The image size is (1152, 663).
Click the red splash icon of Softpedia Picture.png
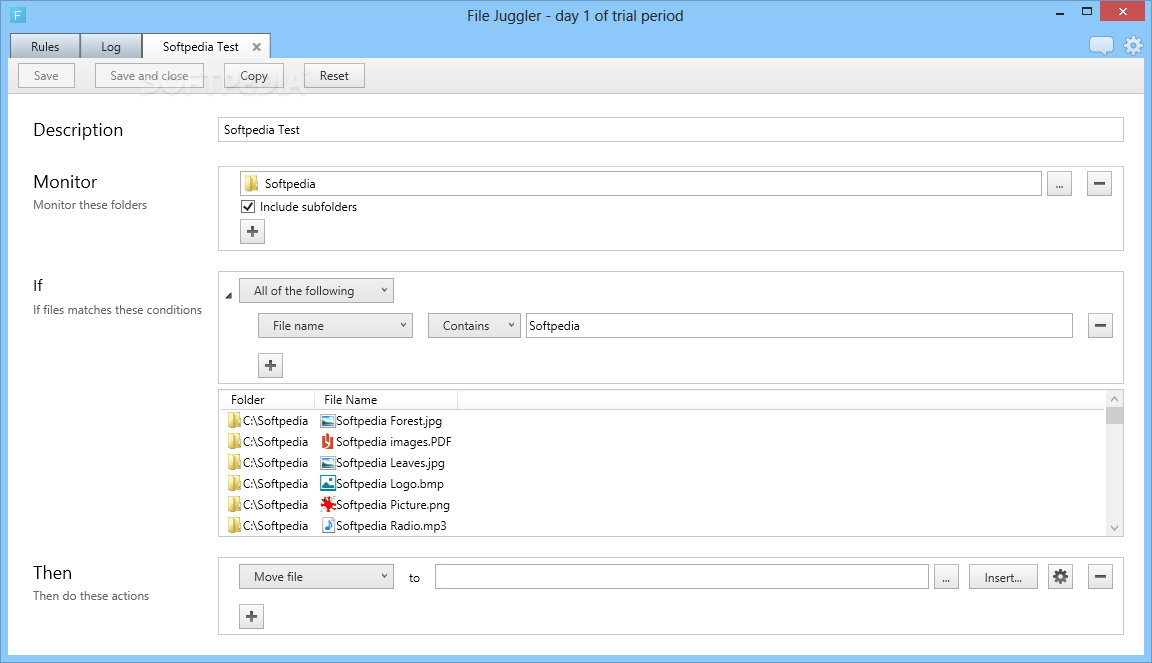[328, 505]
